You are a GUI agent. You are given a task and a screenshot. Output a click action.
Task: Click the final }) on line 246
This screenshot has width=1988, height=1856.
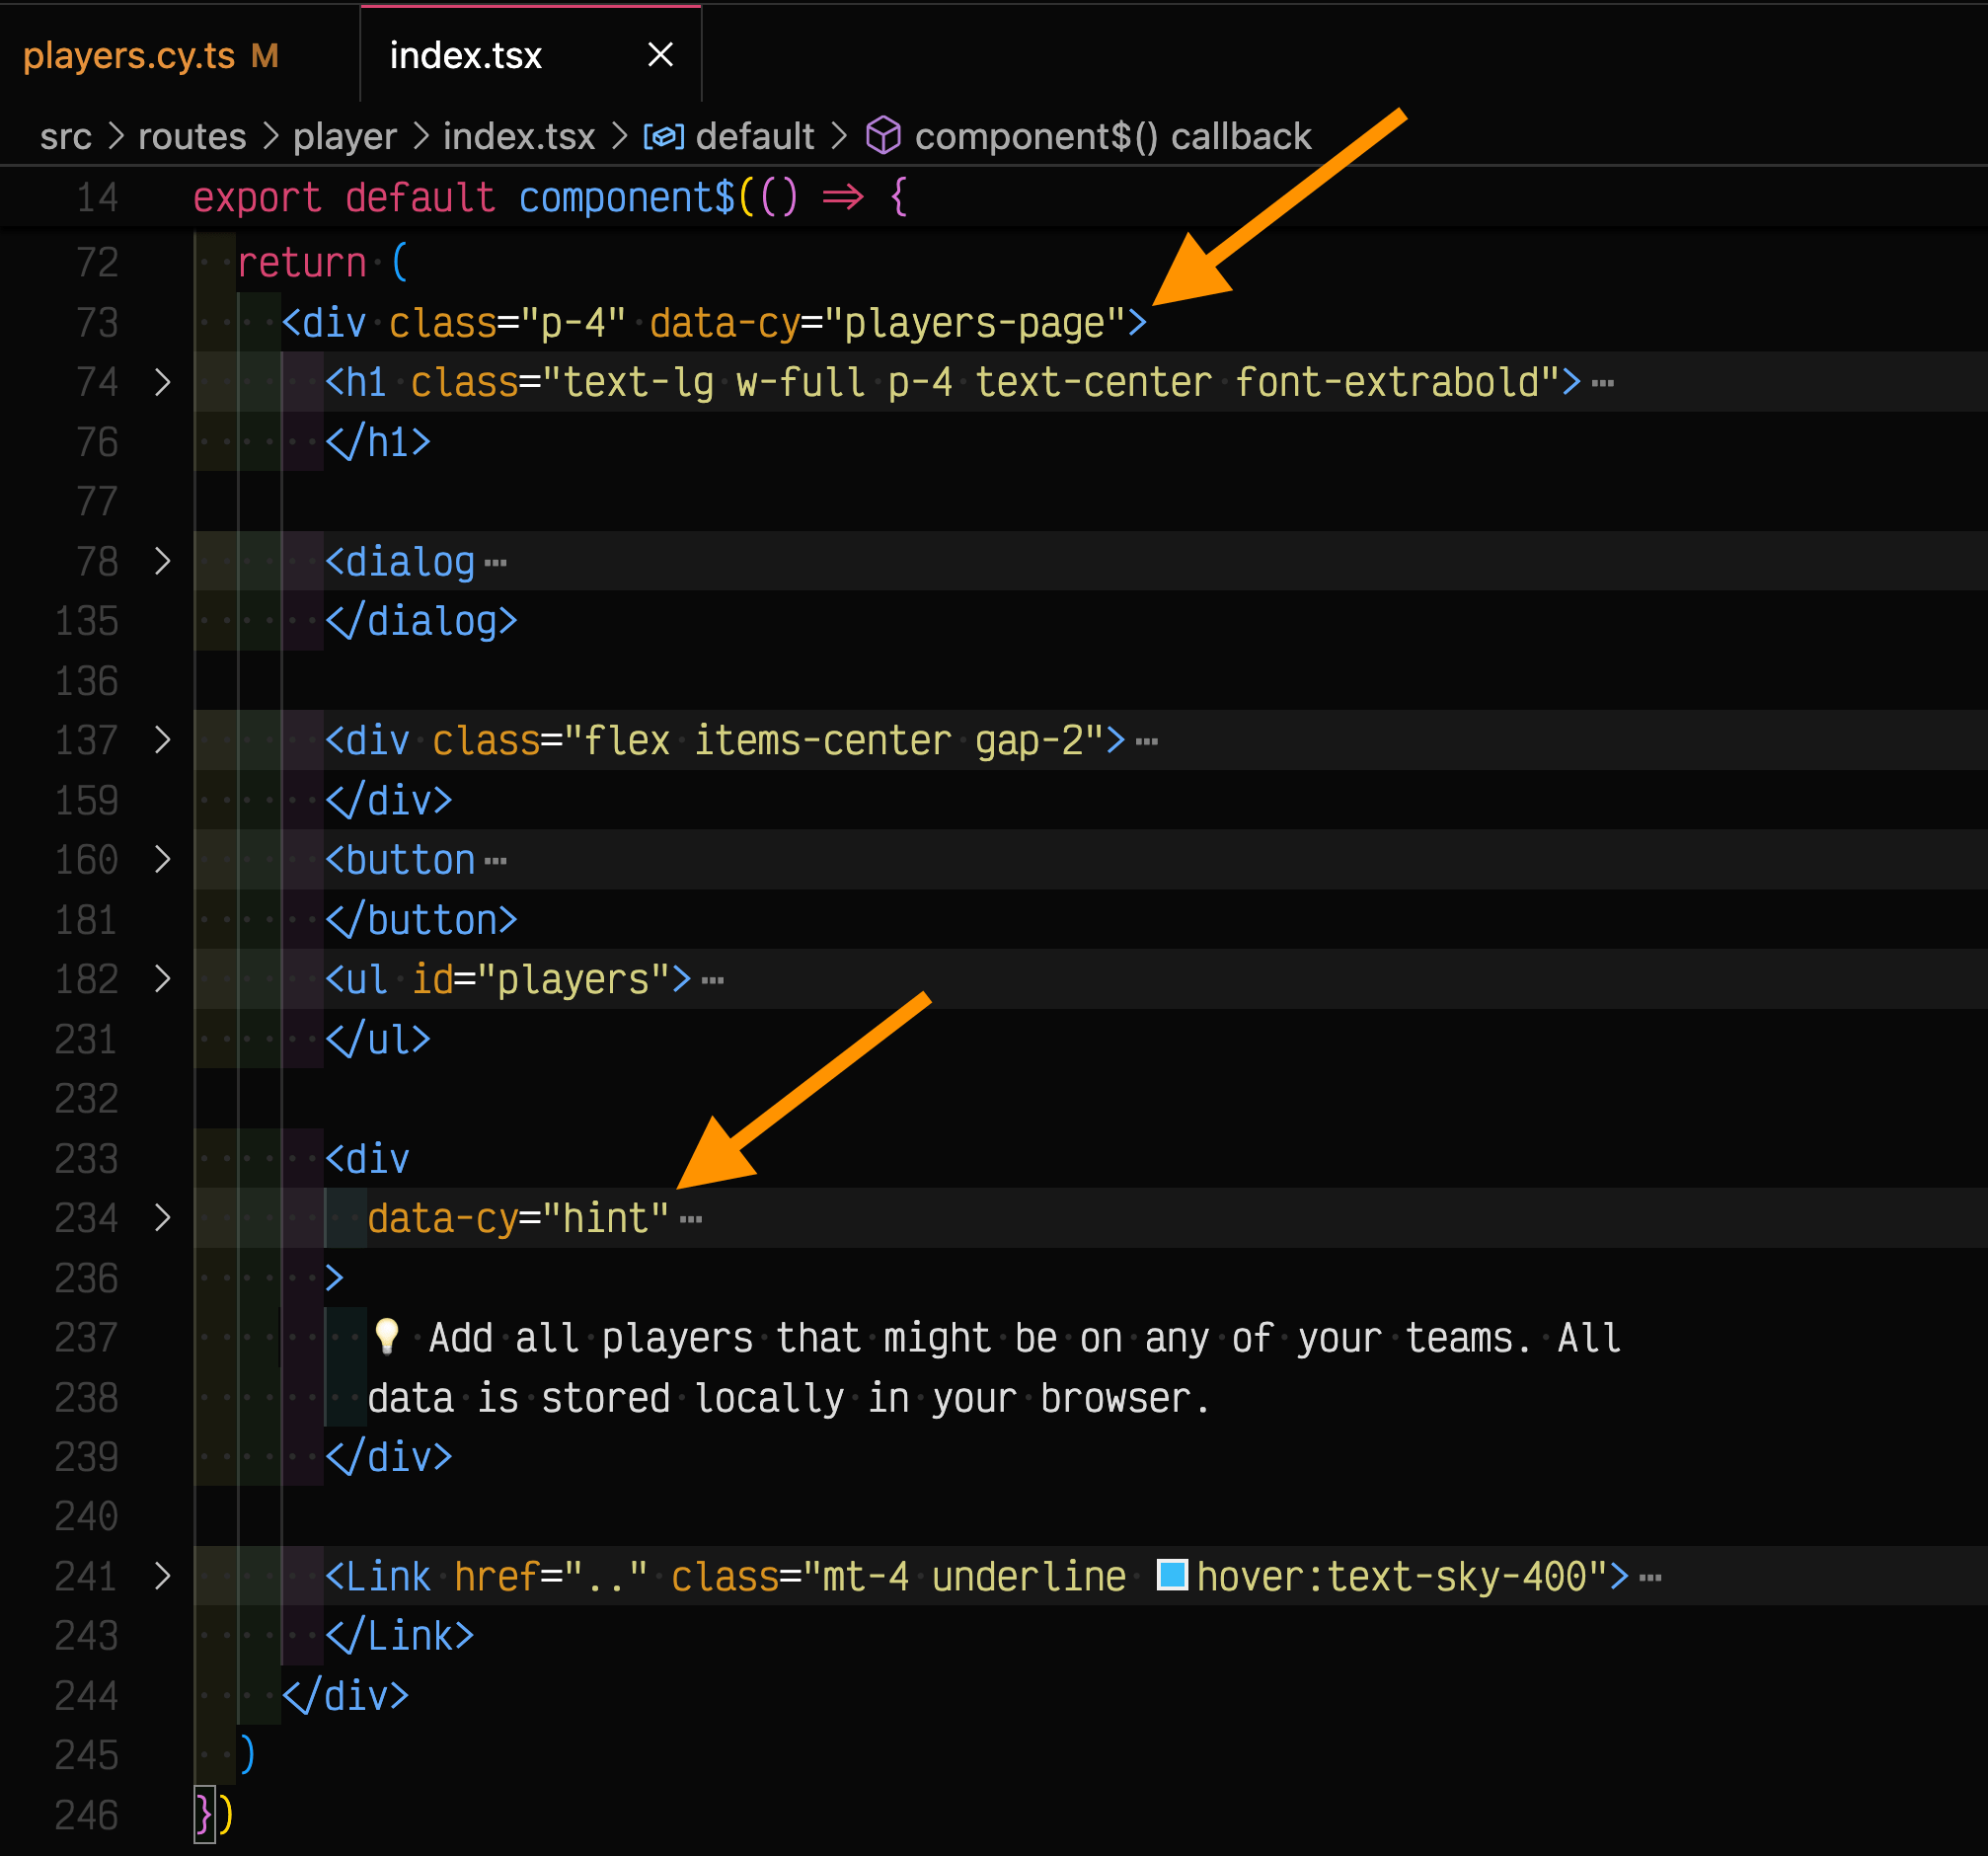pos(214,1815)
